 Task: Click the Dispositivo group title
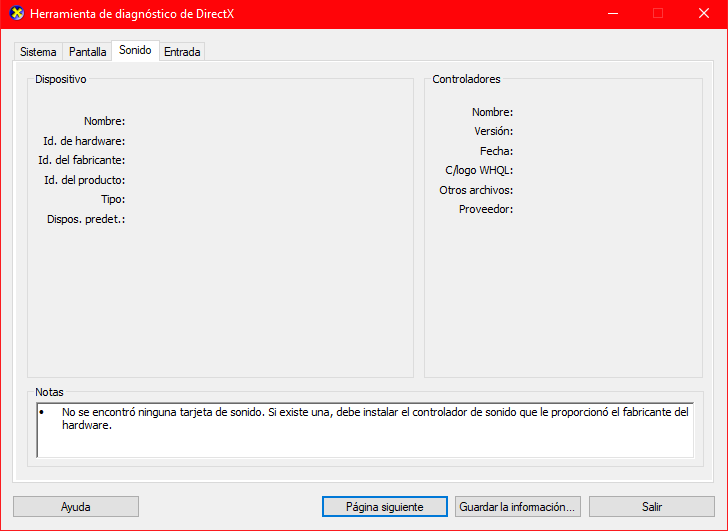(x=61, y=79)
